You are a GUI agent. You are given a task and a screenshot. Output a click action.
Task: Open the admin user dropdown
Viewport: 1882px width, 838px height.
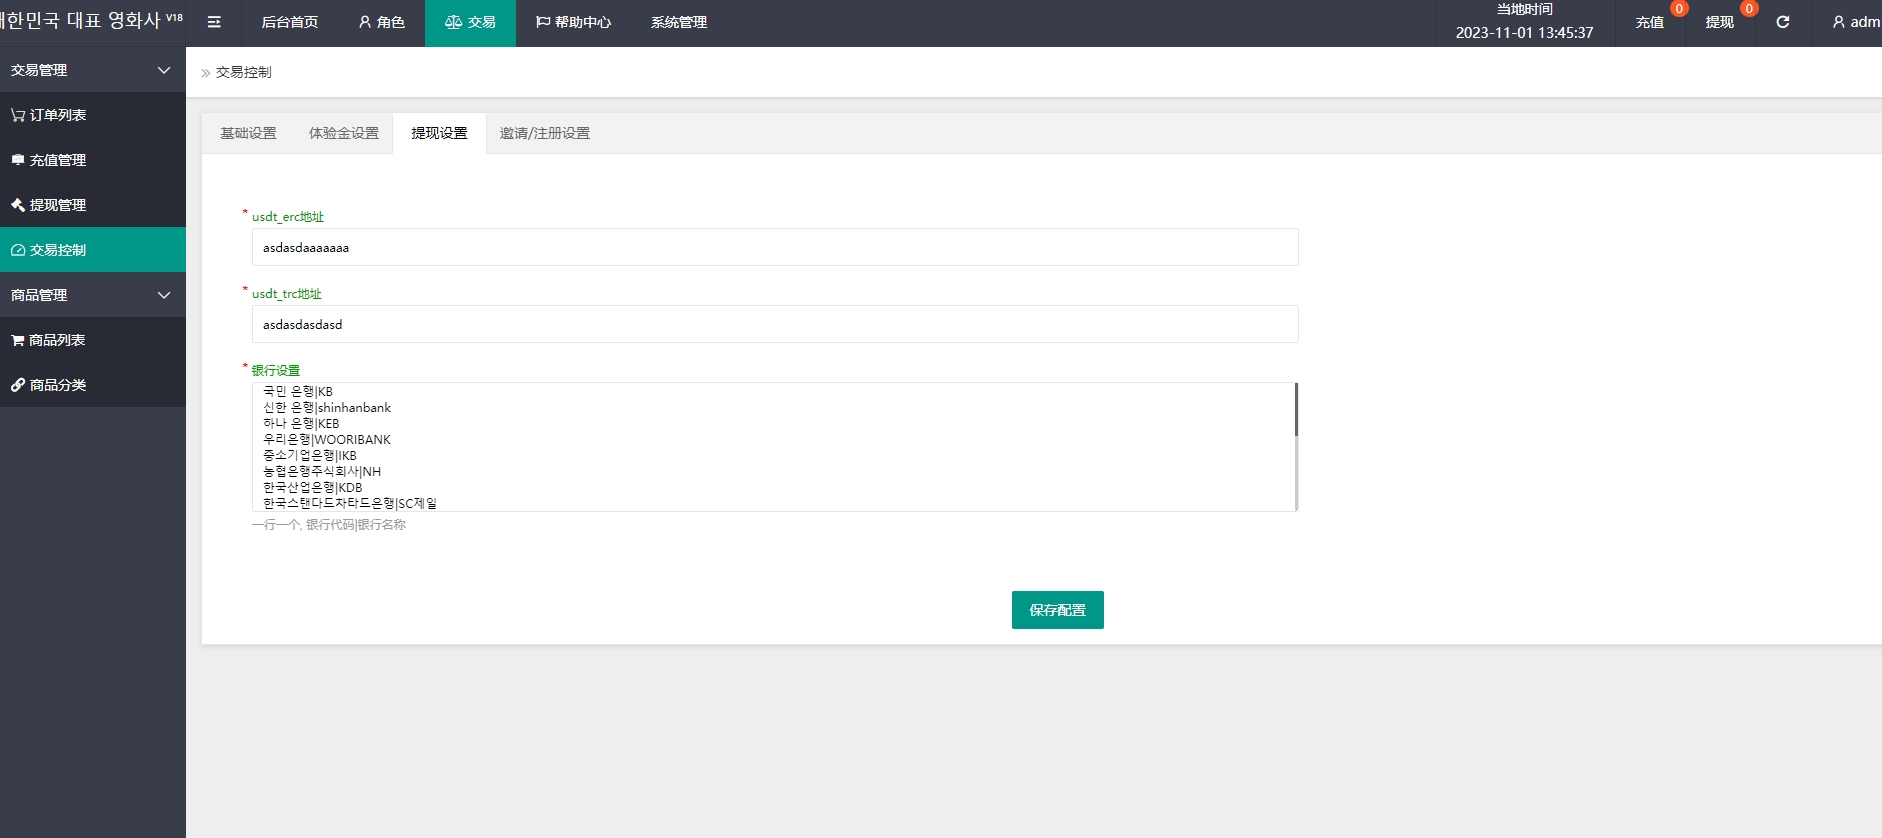point(1855,22)
